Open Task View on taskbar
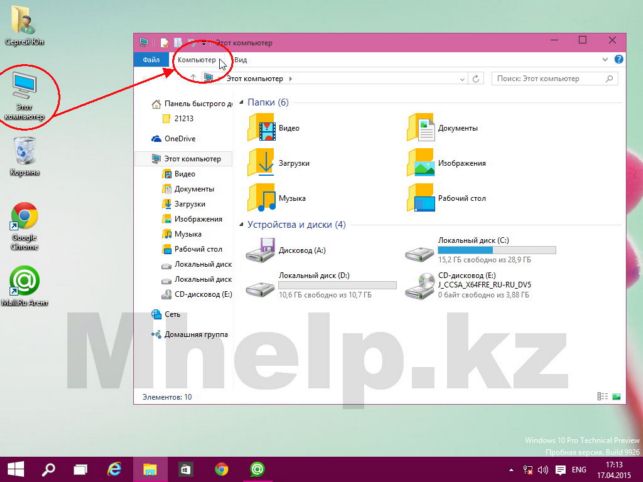The width and height of the screenshot is (643, 482). click(x=80, y=469)
